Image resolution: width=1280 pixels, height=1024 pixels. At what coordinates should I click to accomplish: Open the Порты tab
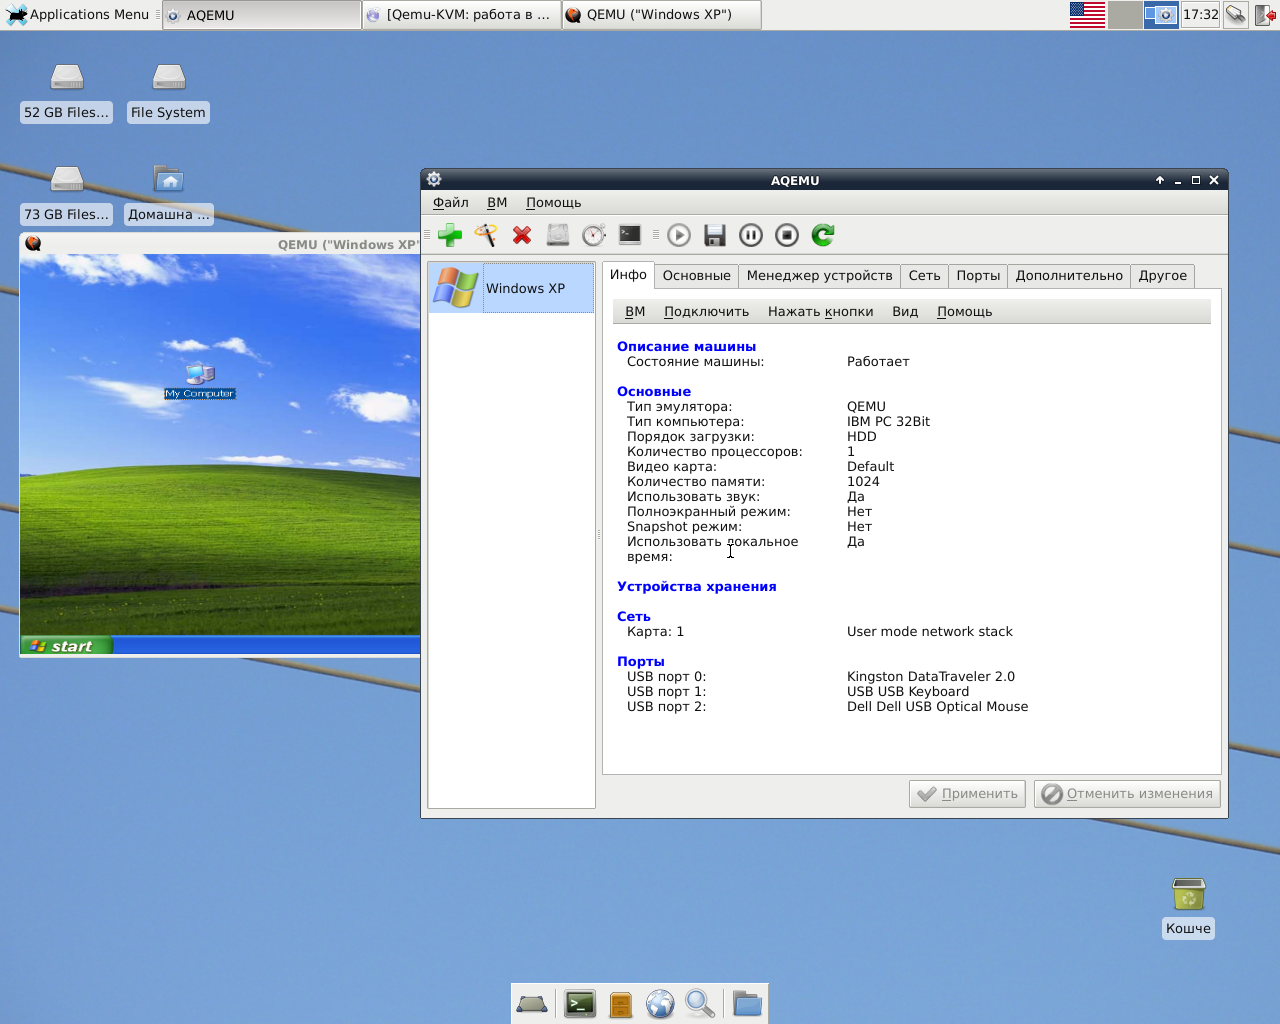(978, 276)
